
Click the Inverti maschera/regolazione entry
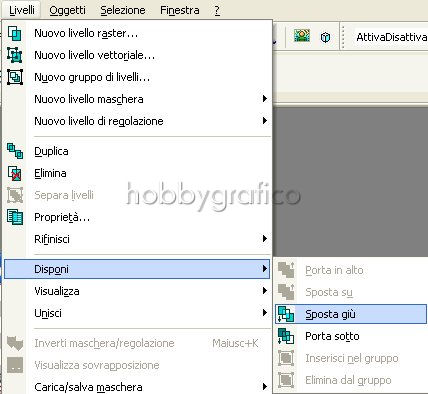pos(137,343)
